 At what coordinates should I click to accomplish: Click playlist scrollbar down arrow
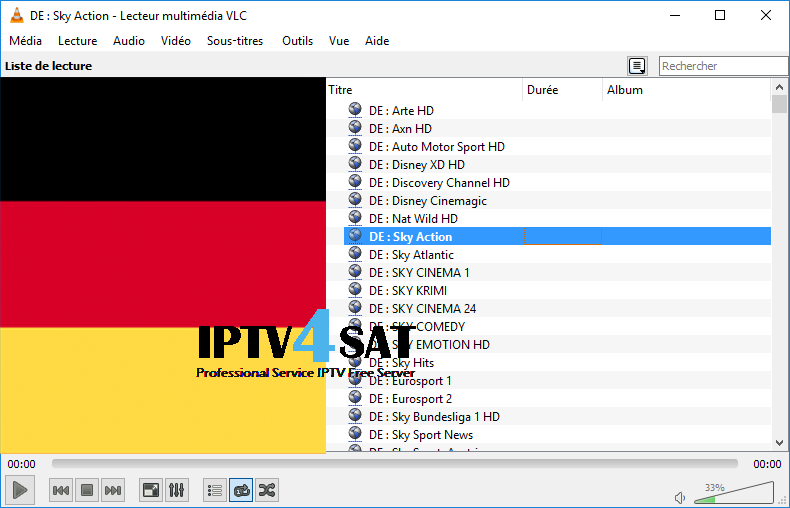779,443
